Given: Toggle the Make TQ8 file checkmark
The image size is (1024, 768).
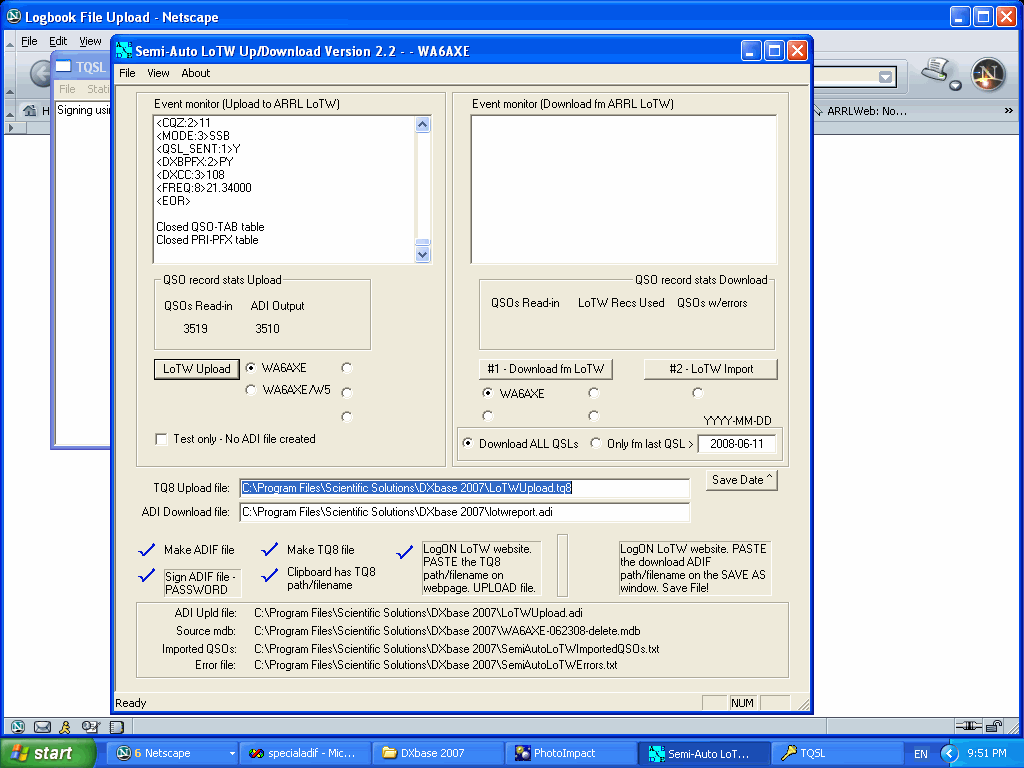Looking at the screenshot, I should pyautogui.click(x=270, y=550).
